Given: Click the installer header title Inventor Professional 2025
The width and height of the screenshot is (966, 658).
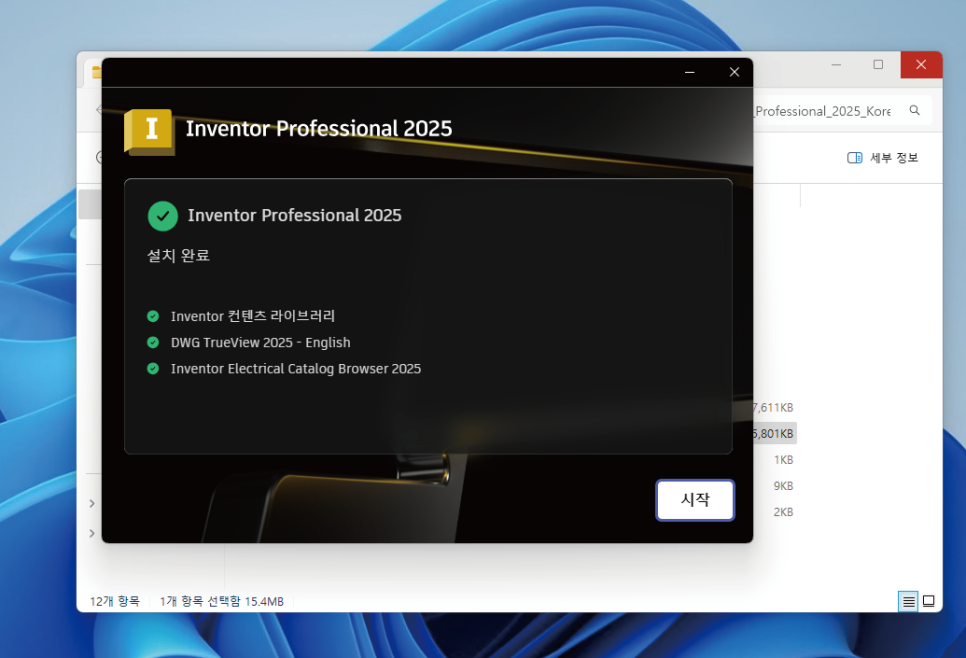Looking at the screenshot, I should [x=319, y=128].
